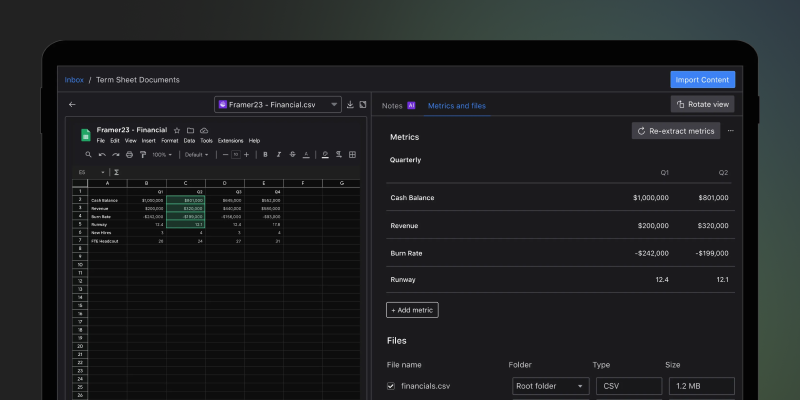Image resolution: width=800 pixels, height=400 pixels.
Task: Click the move-to-folder icon beside the title
Action: point(190,131)
